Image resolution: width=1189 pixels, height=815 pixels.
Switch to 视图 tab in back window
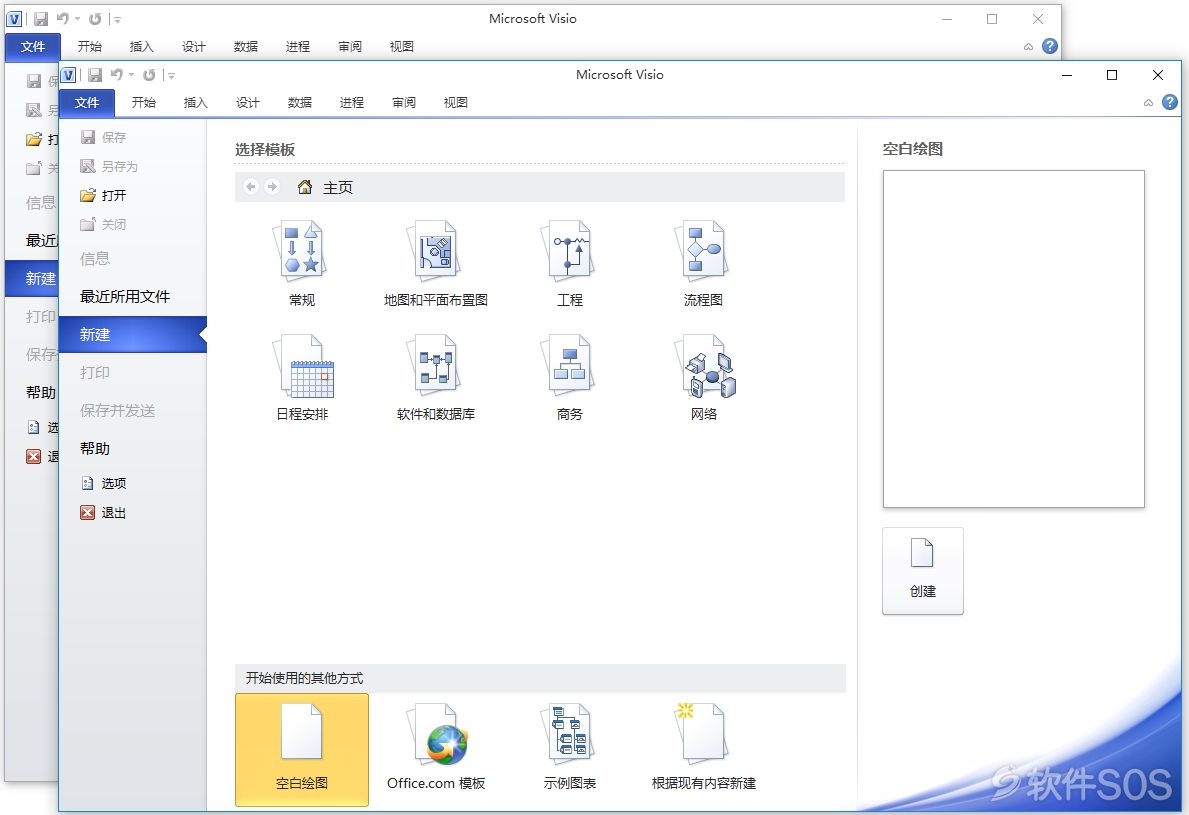coord(402,47)
